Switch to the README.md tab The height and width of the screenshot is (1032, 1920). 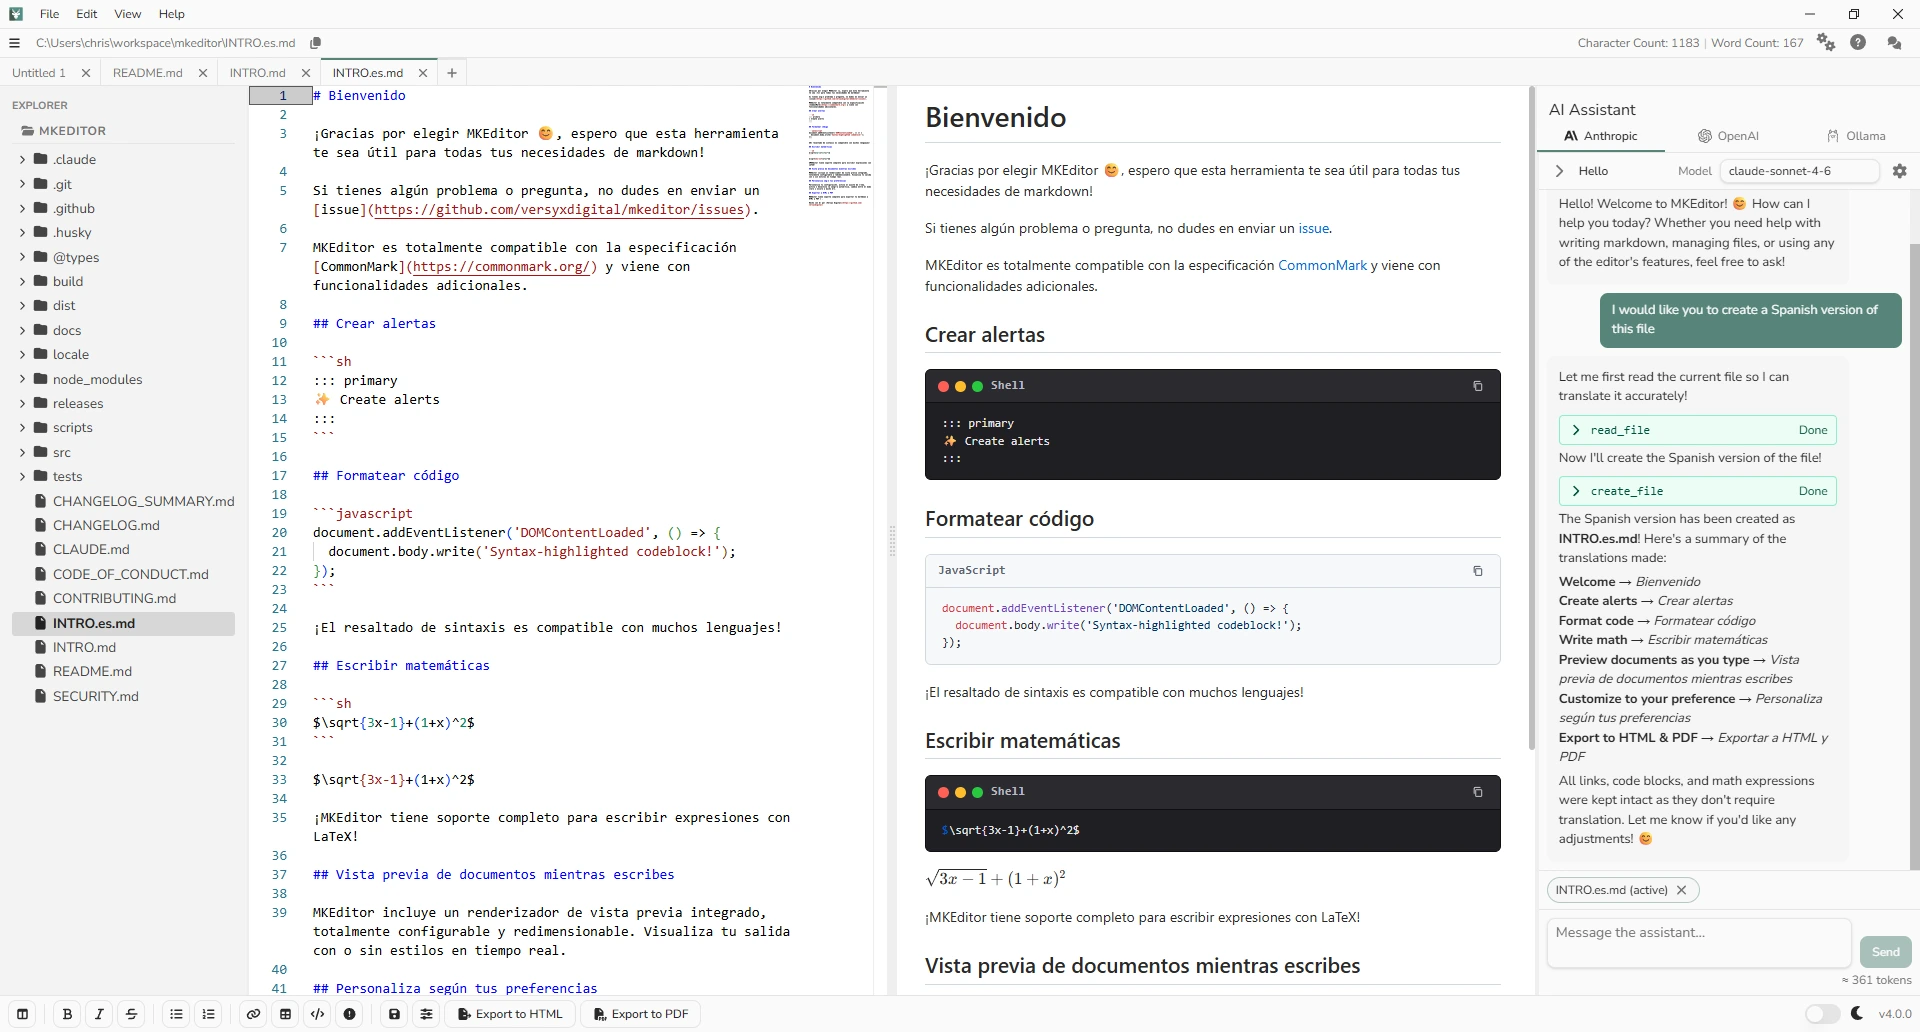[148, 73]
